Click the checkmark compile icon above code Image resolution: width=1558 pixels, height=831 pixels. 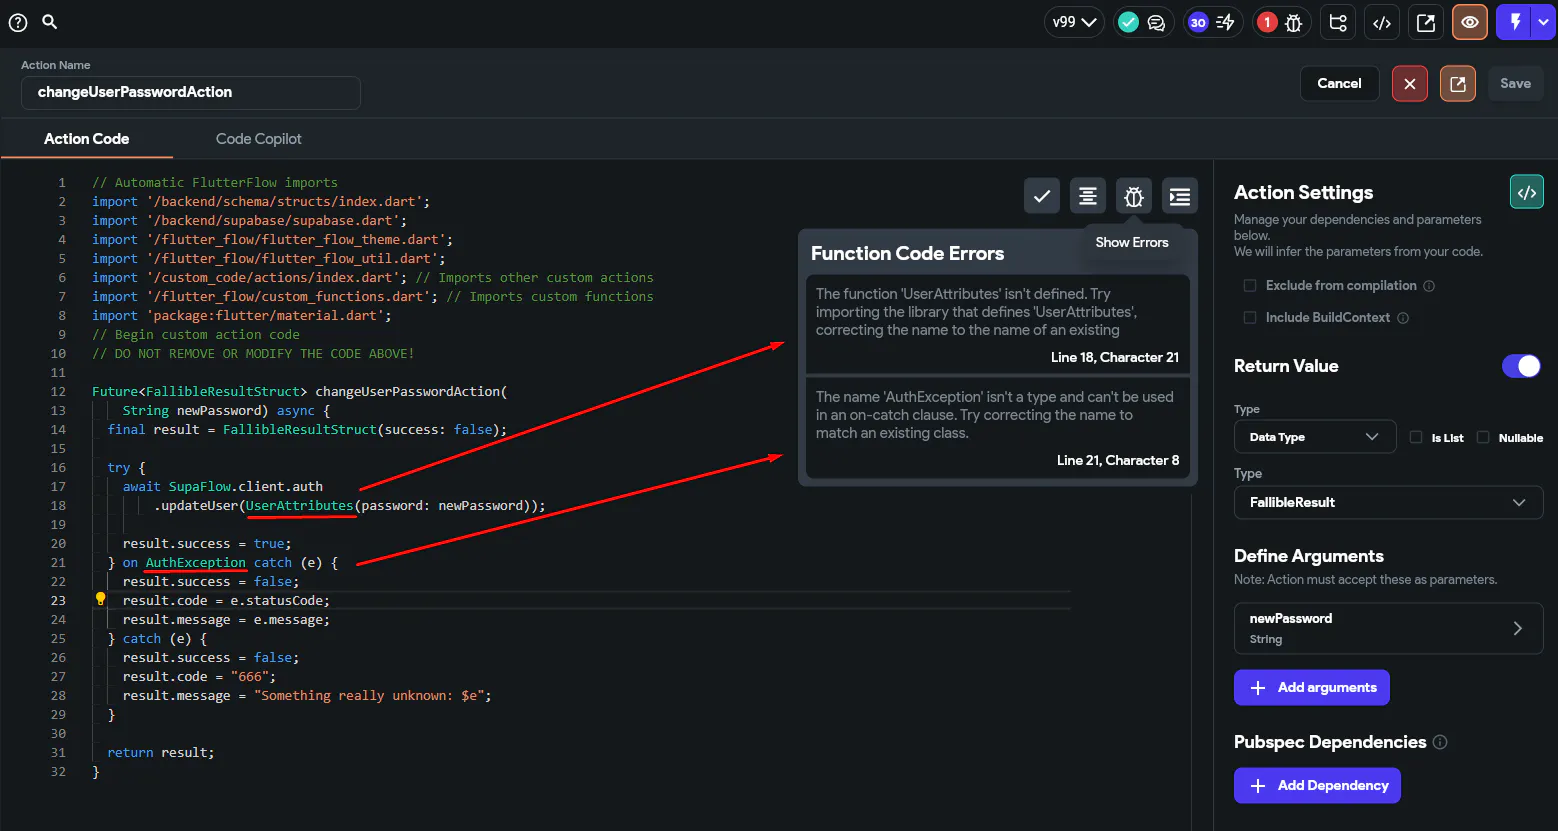coord(1042,196)
